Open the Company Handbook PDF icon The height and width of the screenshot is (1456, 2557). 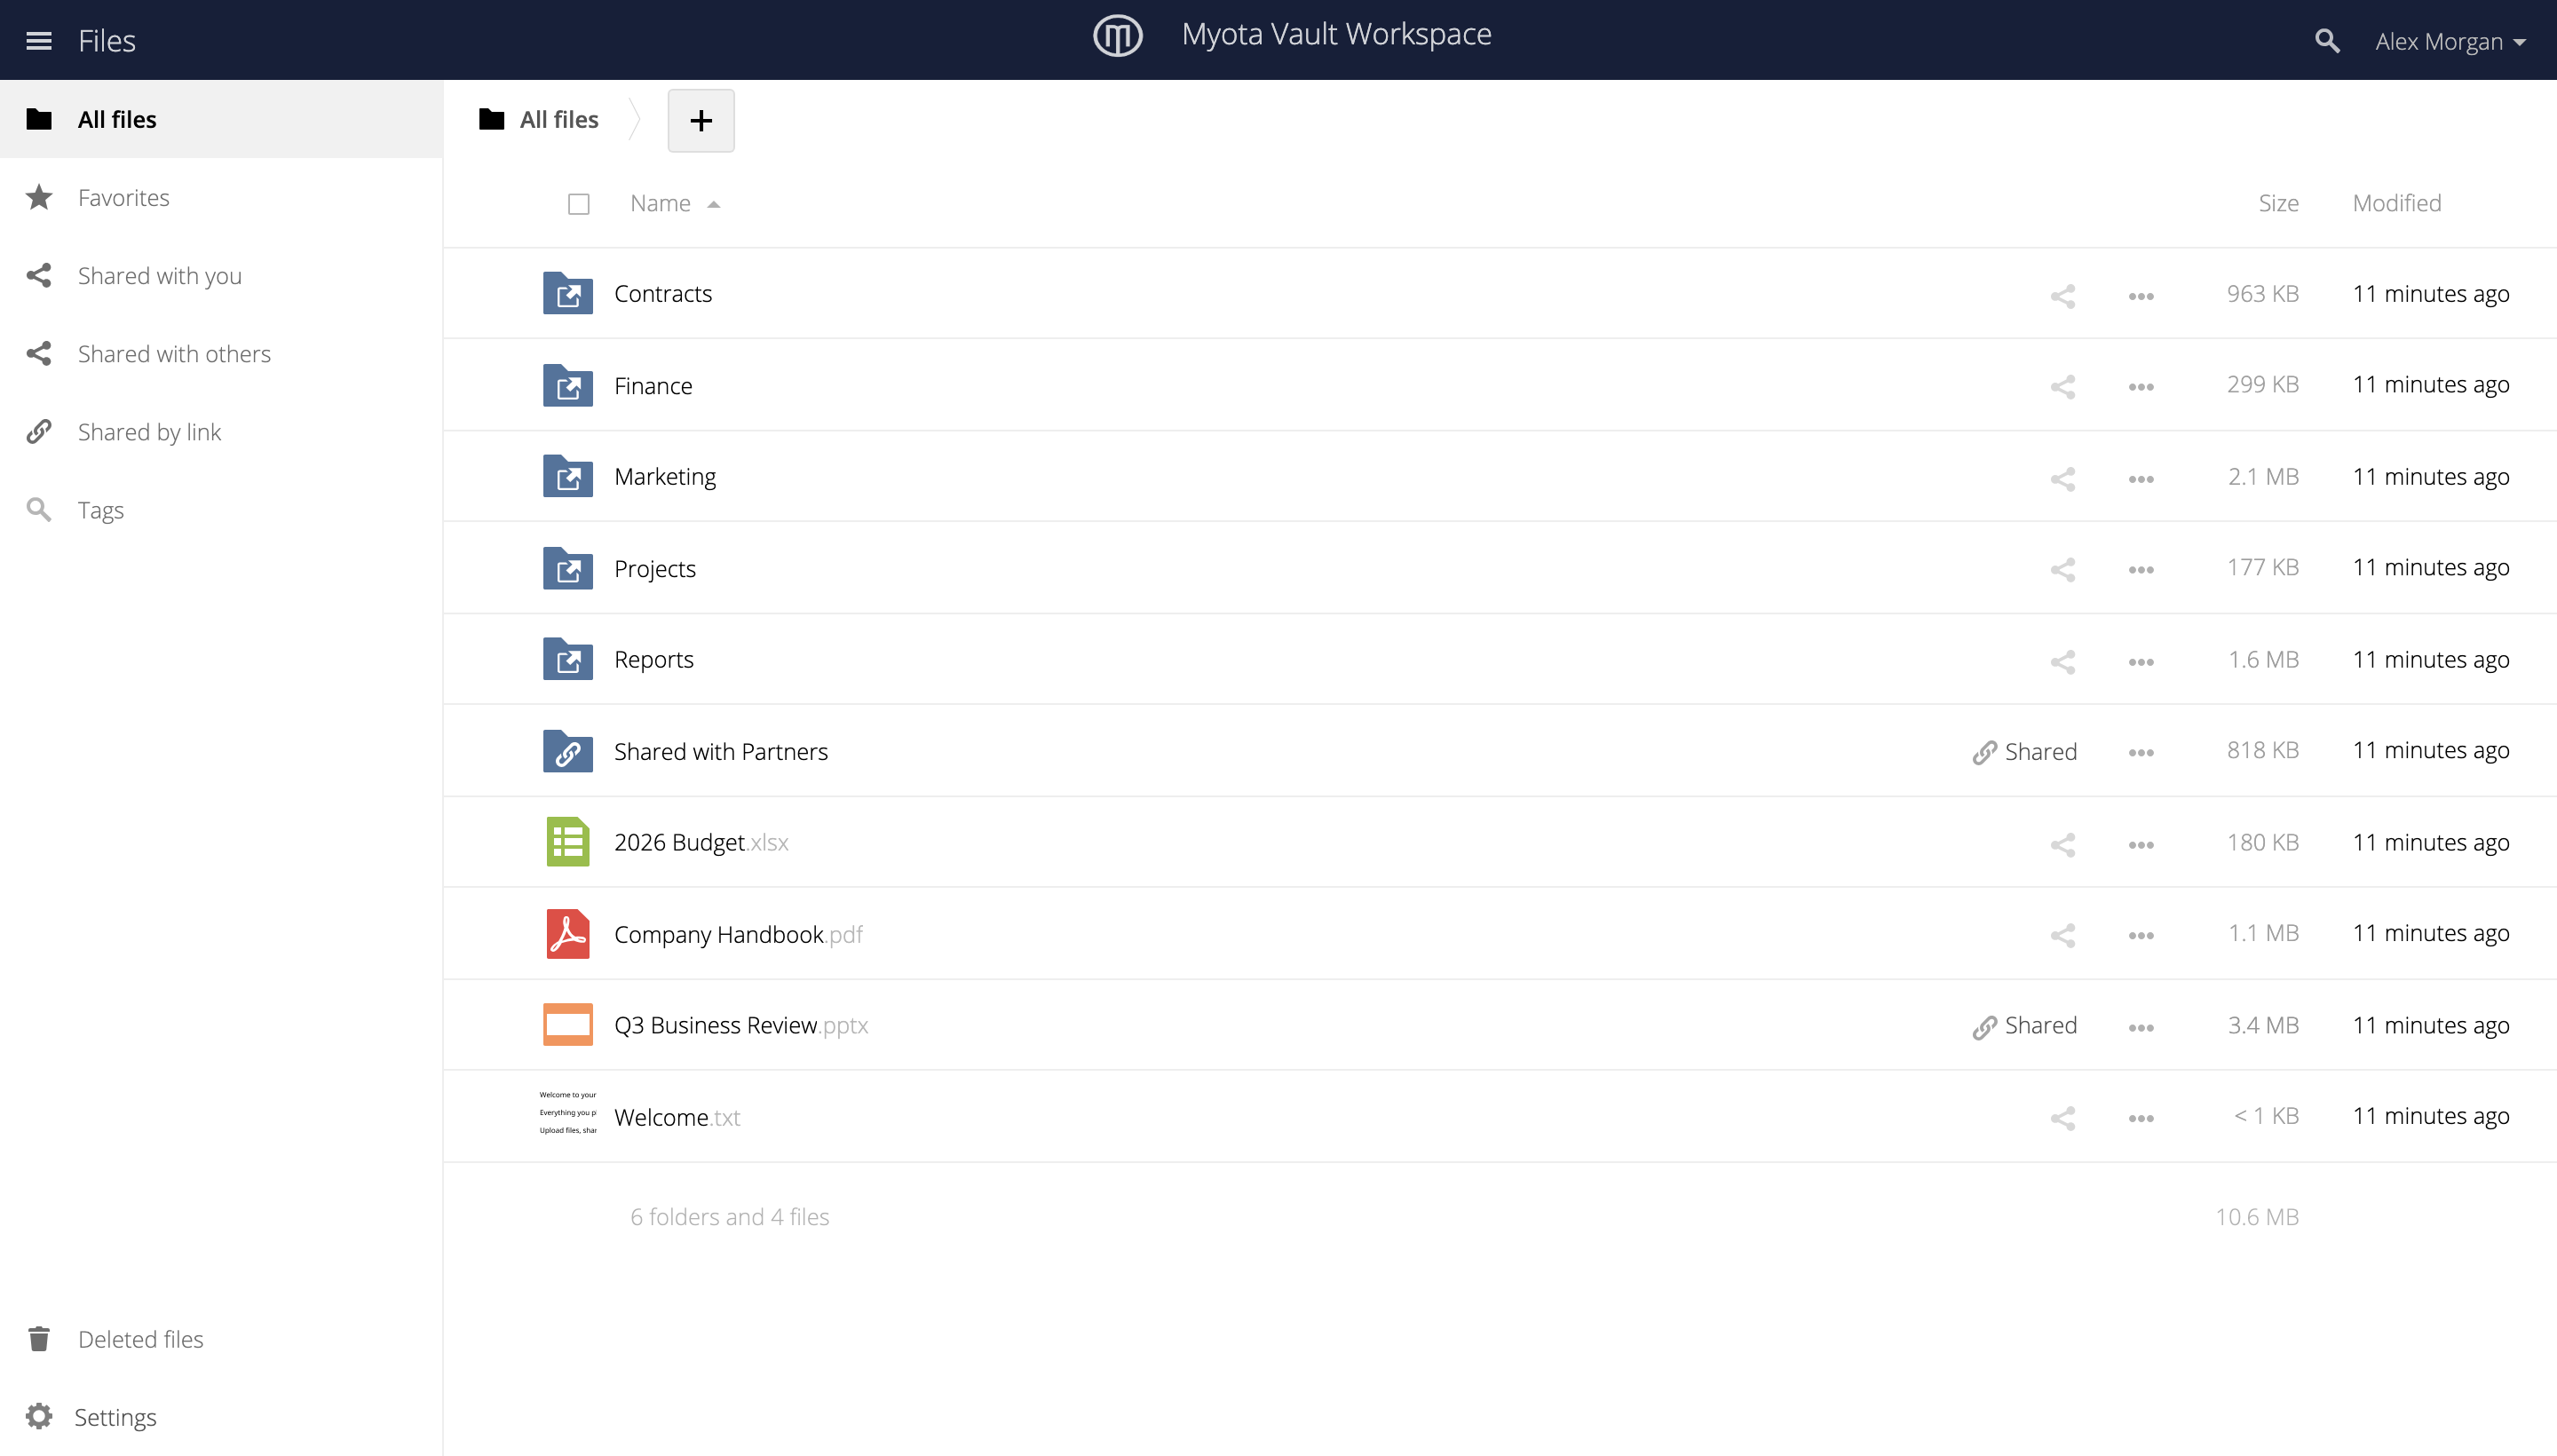coord(567,933)
